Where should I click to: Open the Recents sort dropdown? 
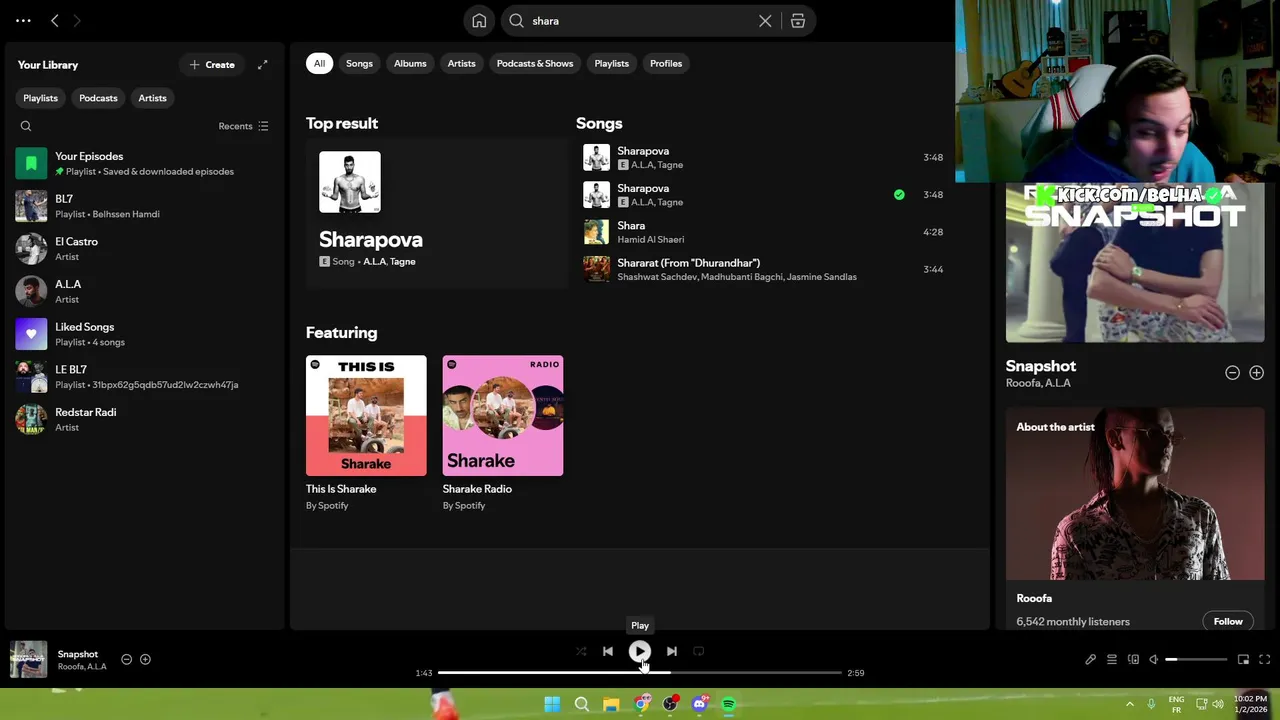243,126
